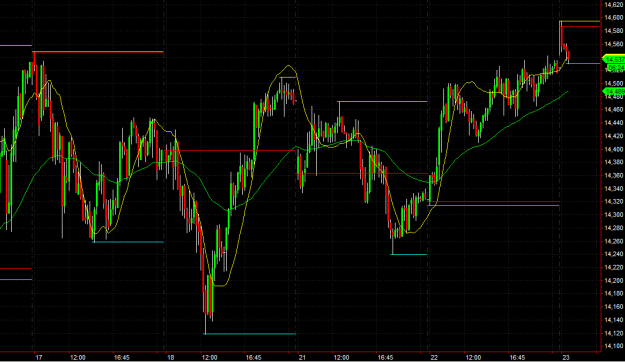
Task: Click date label 17 on time axis
Action: 39,358
